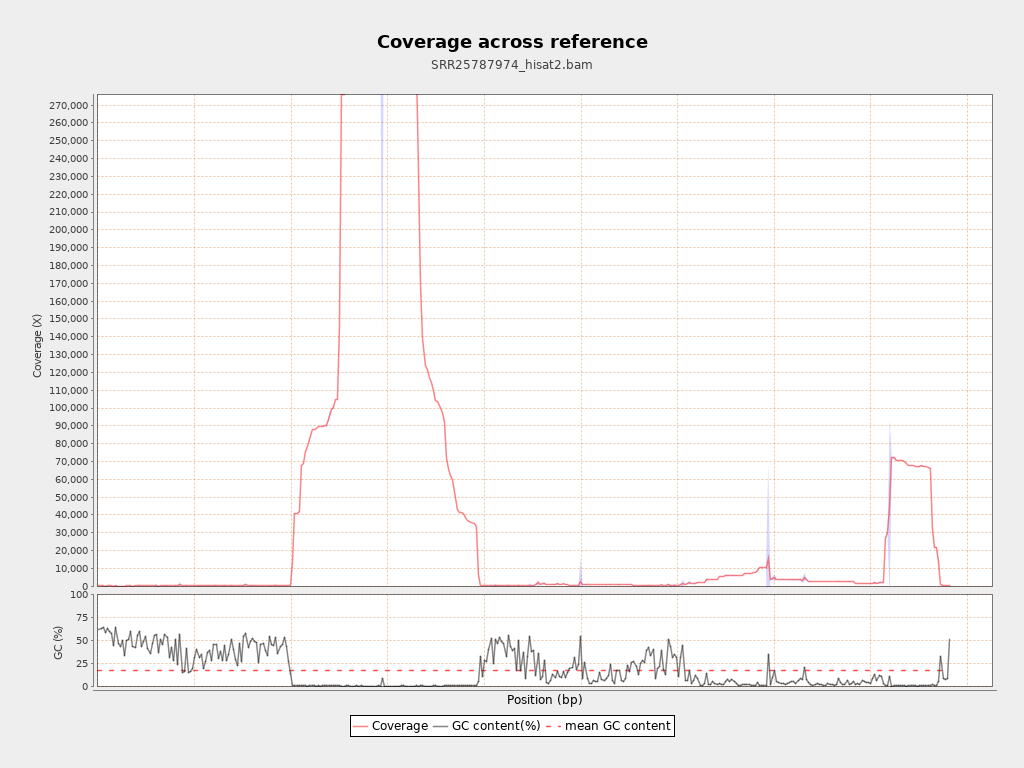
Task: Click the 25 tick on GC axis
Action: pyautogui.click(x=82, y=664)
